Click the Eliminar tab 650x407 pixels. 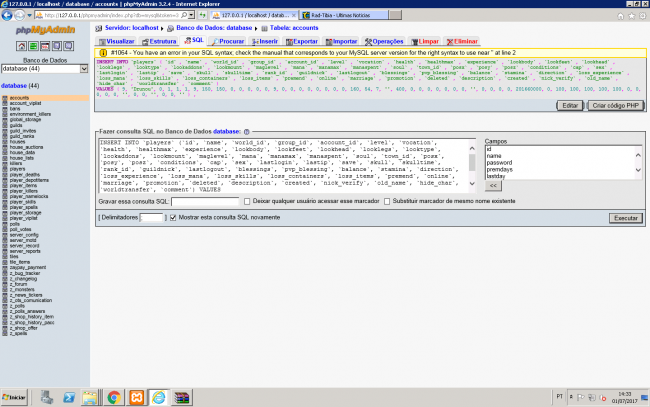462,41
